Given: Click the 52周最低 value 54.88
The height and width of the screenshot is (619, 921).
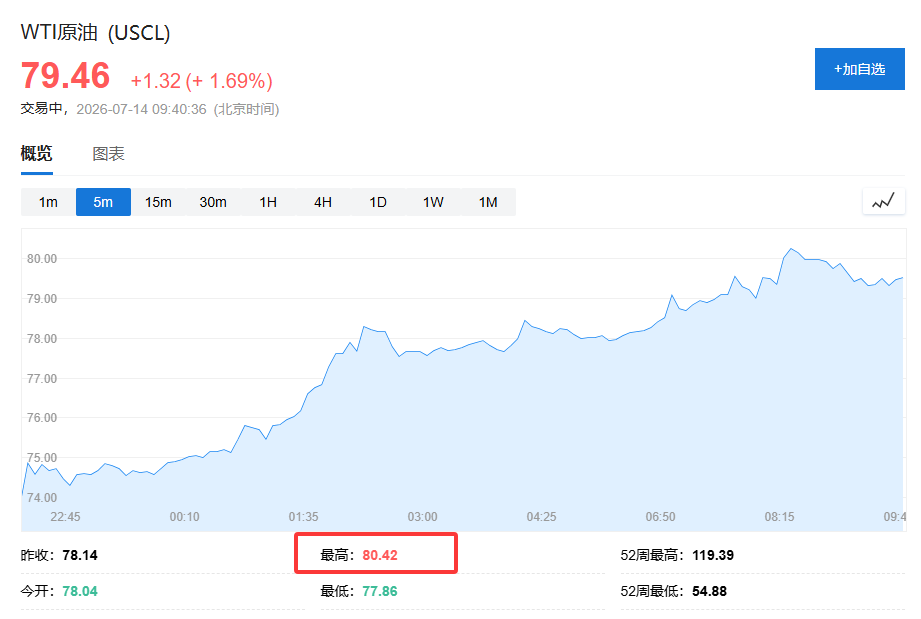Looking at the screenshot, I should (710, 591).
